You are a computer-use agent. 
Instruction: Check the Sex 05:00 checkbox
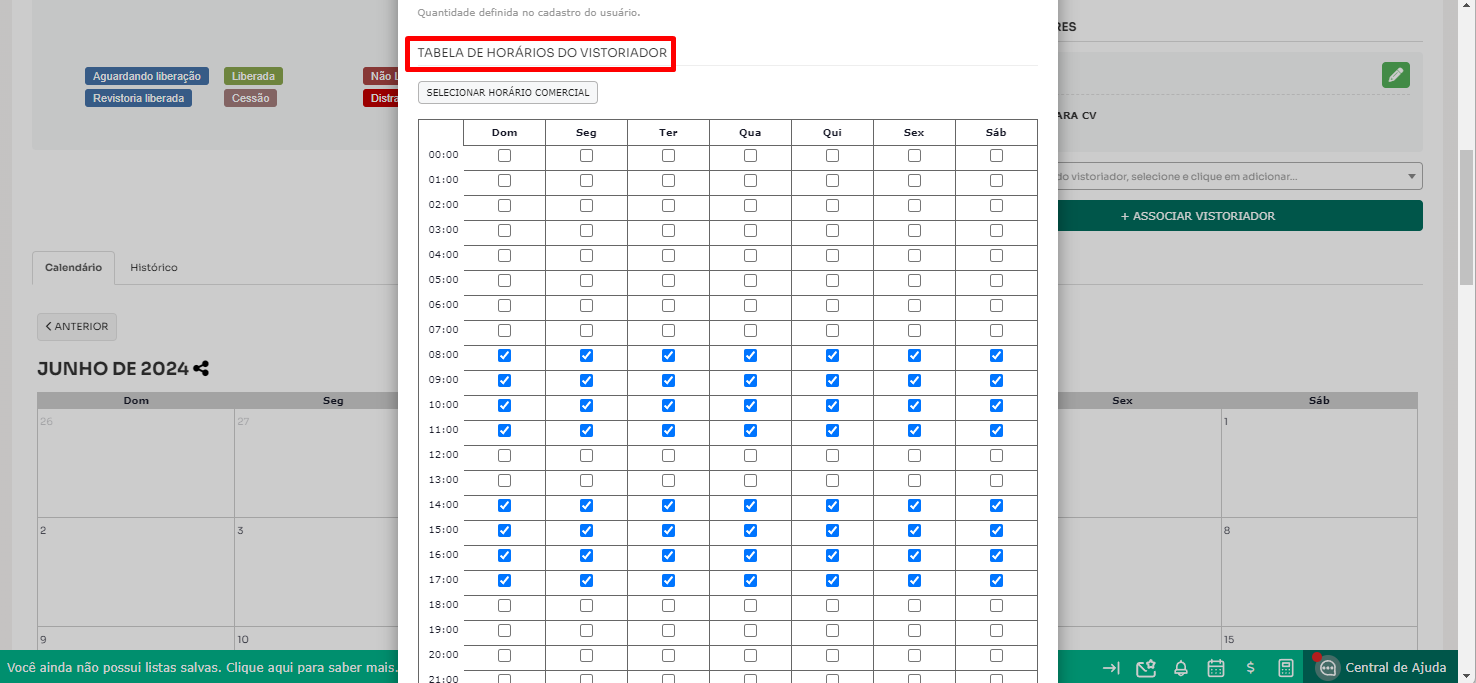[x=914, y=280]
